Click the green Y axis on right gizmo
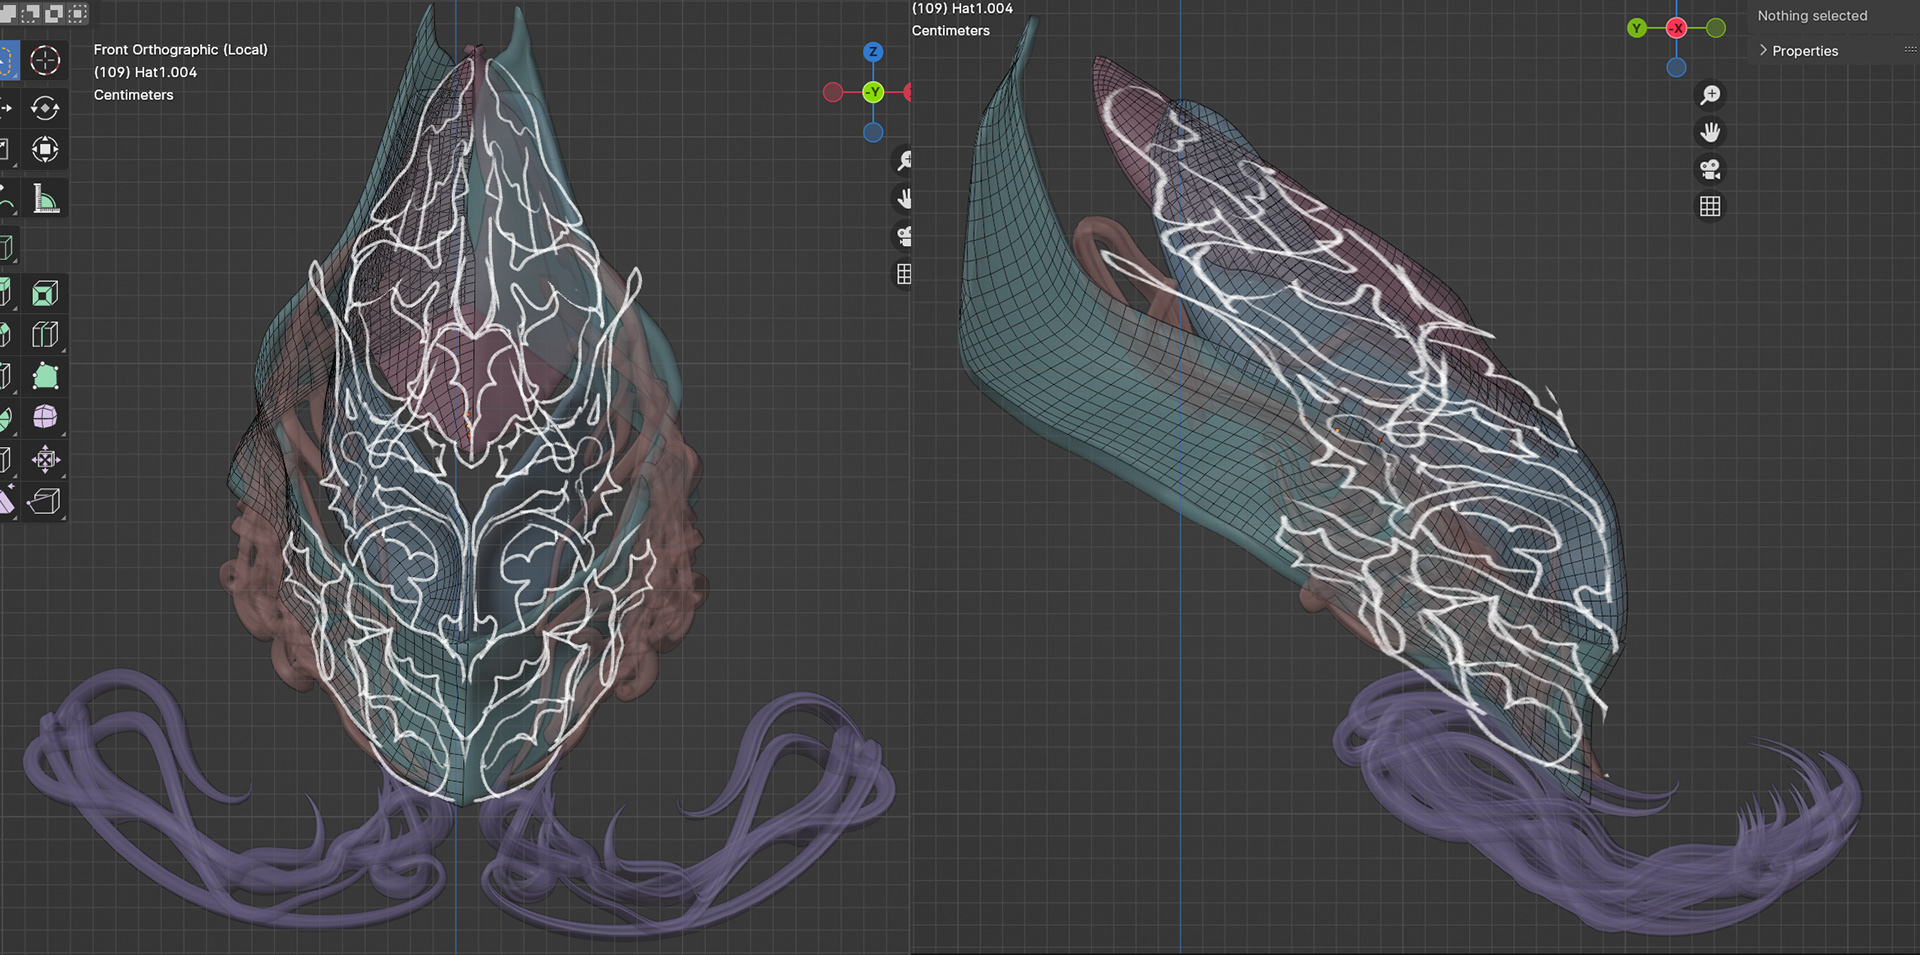 tap(1637, 28)
